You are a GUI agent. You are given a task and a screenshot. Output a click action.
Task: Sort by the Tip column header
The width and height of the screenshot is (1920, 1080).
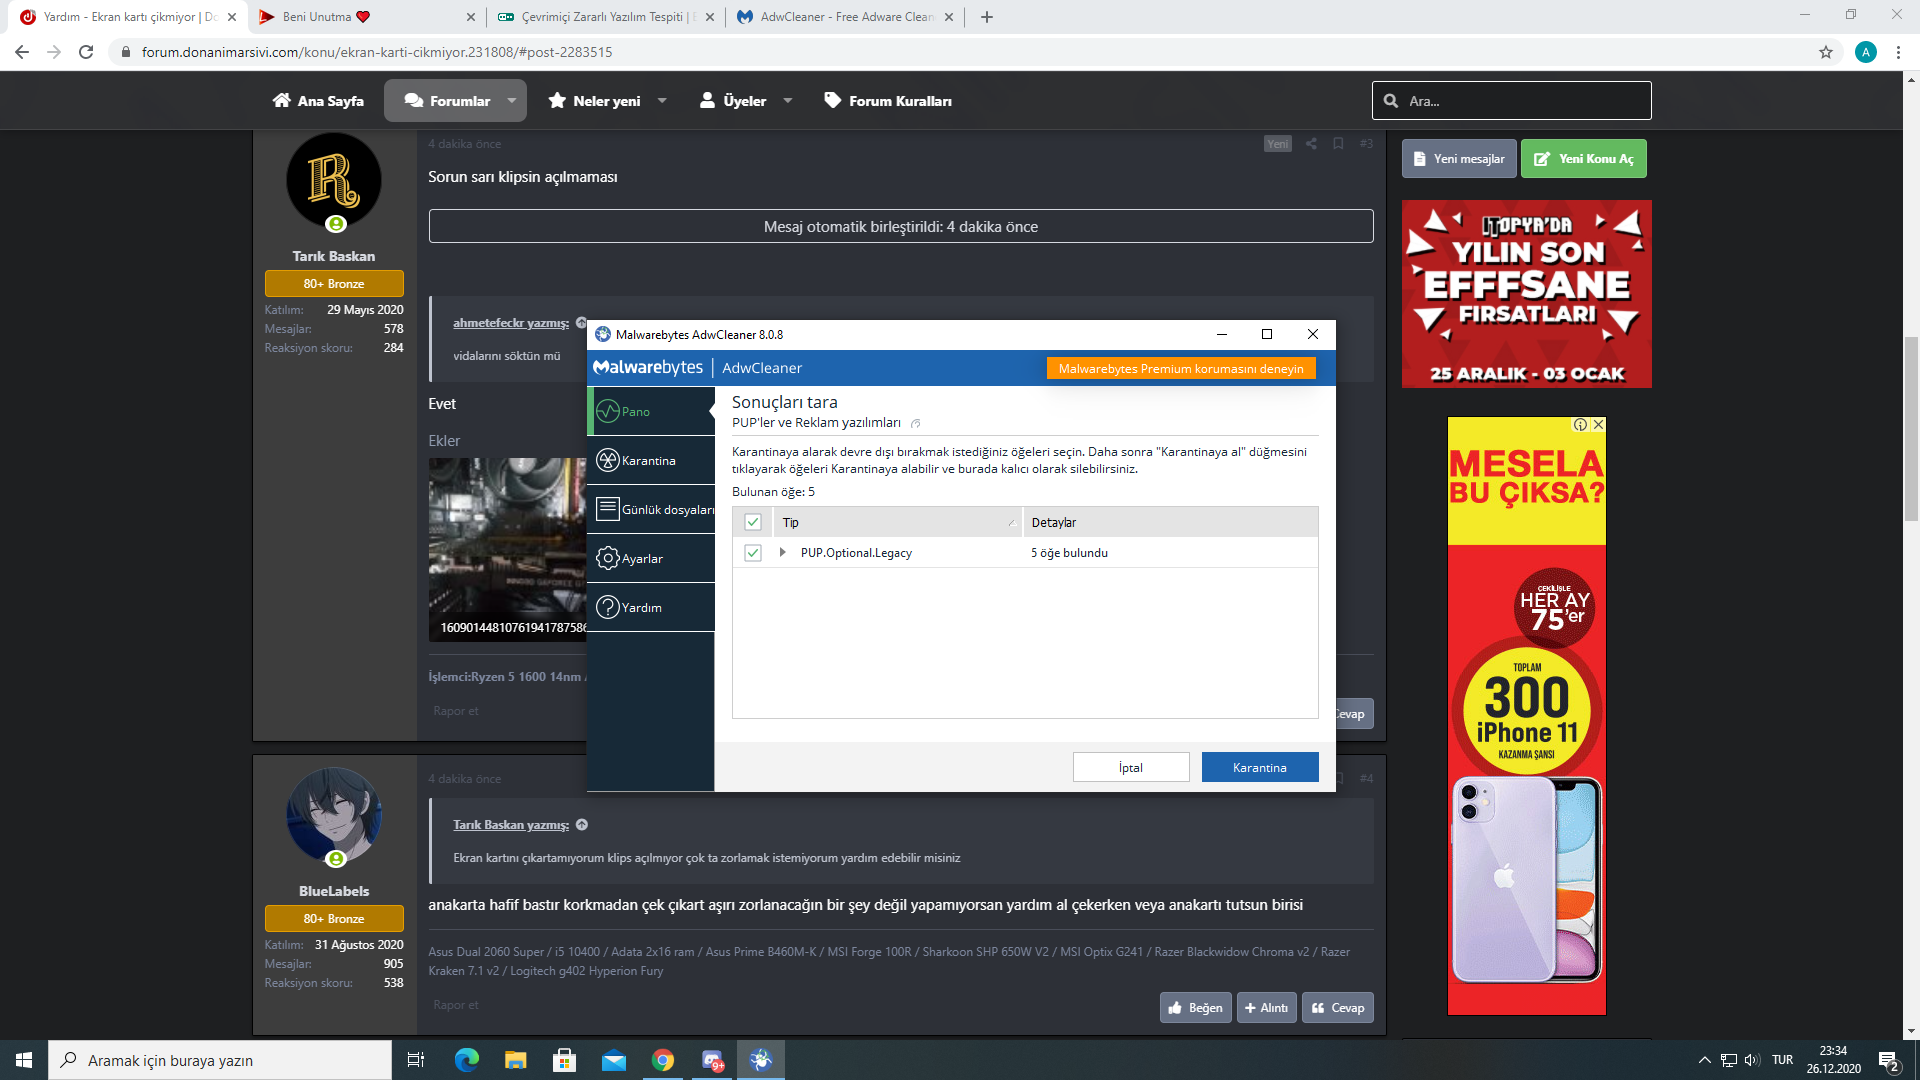(x=898, y=522)
